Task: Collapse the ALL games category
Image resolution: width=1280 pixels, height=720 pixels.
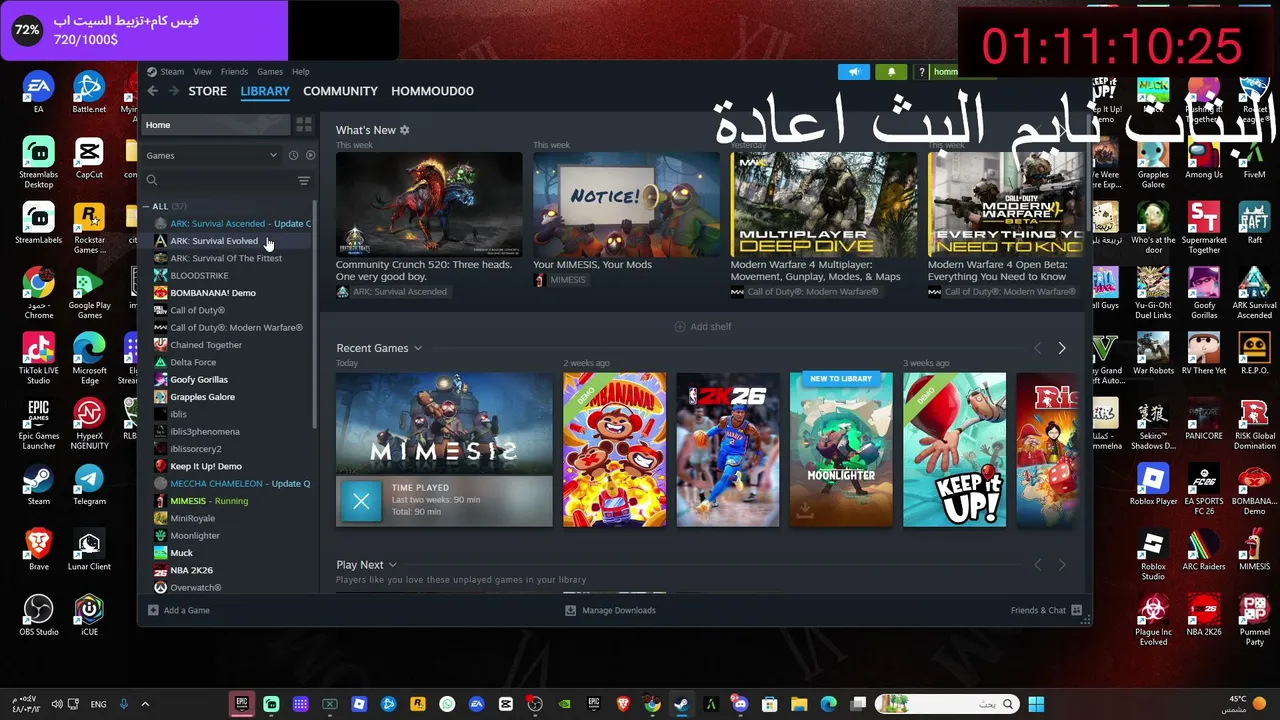Action: [x=146, y=206]
